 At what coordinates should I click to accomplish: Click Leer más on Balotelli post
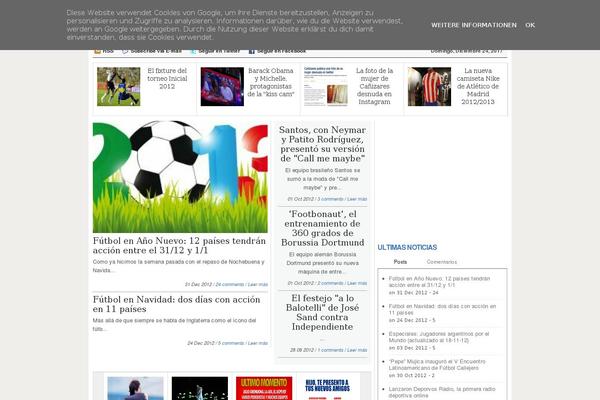click(x=357, y=350)
